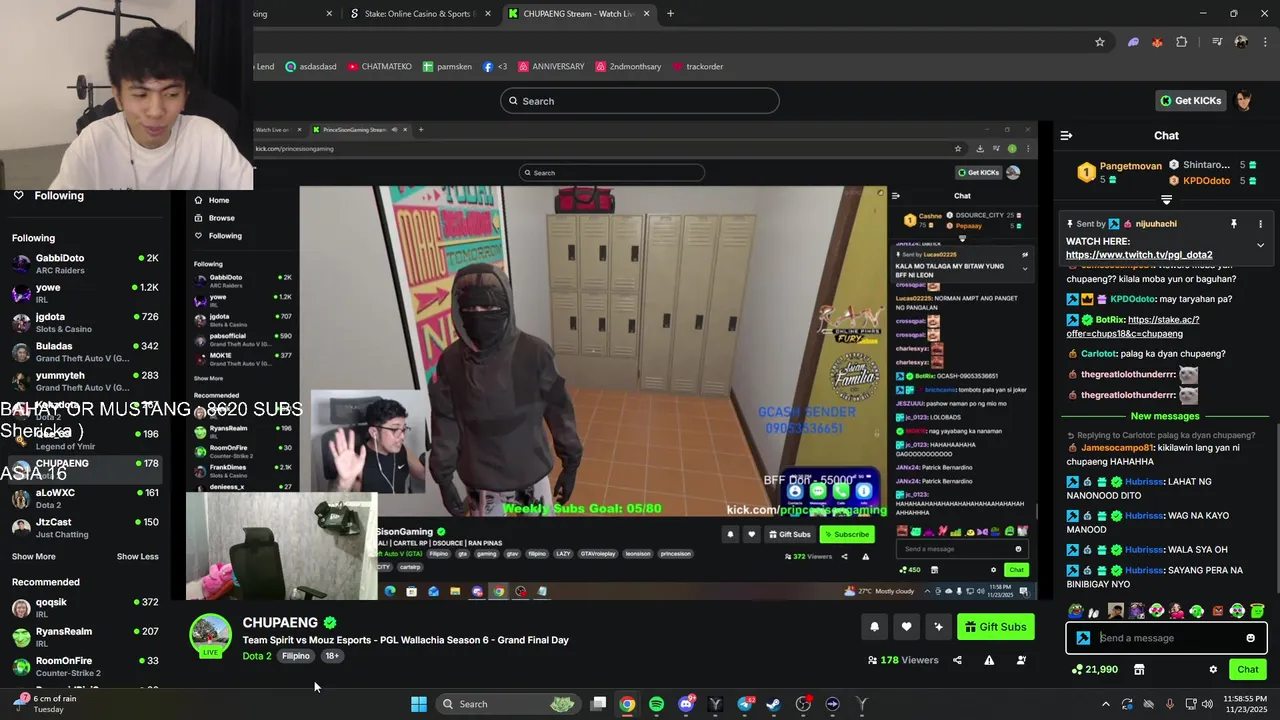Toggle stream notifications bell for CHUPAENG
Image resolution: width=1280 pixels, height=720 pixels.
[x=874, y=627]
